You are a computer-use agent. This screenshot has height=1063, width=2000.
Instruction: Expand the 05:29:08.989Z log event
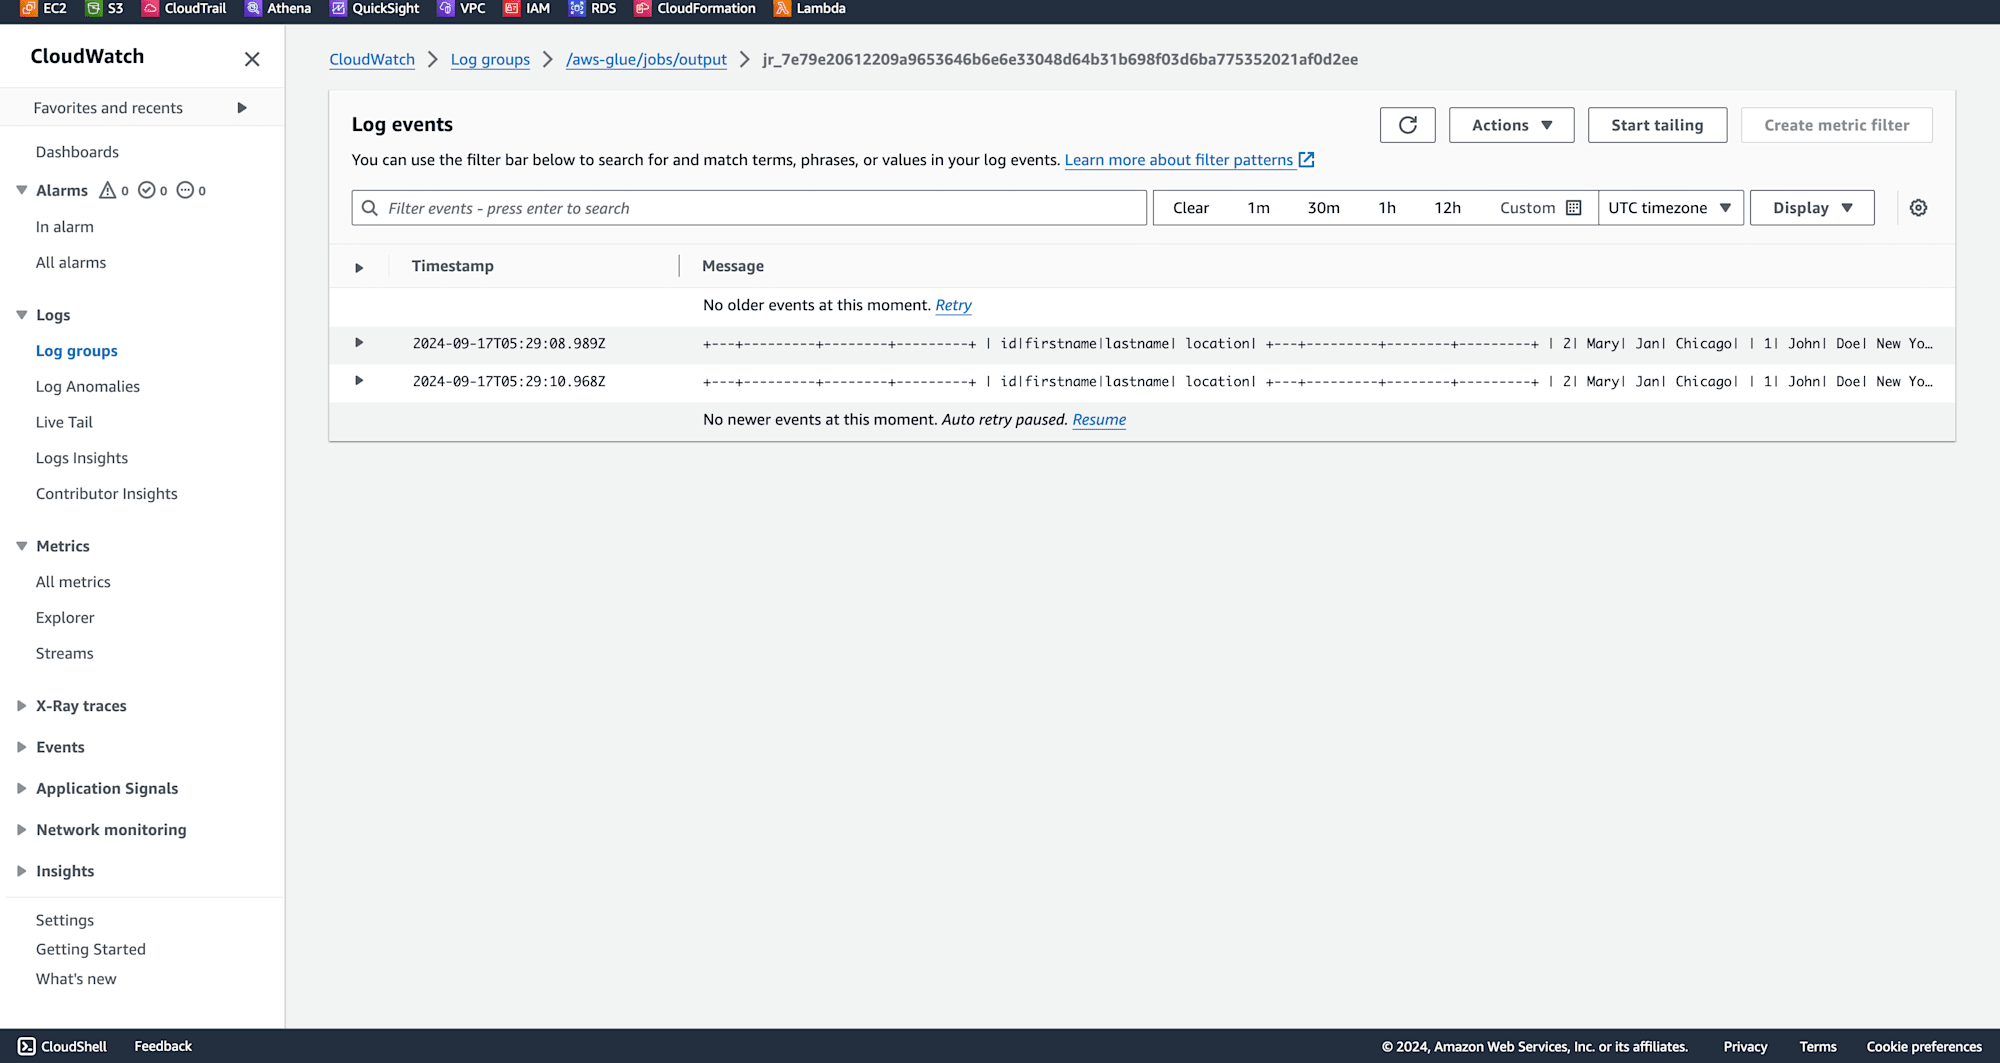click(x=359, y=343)
